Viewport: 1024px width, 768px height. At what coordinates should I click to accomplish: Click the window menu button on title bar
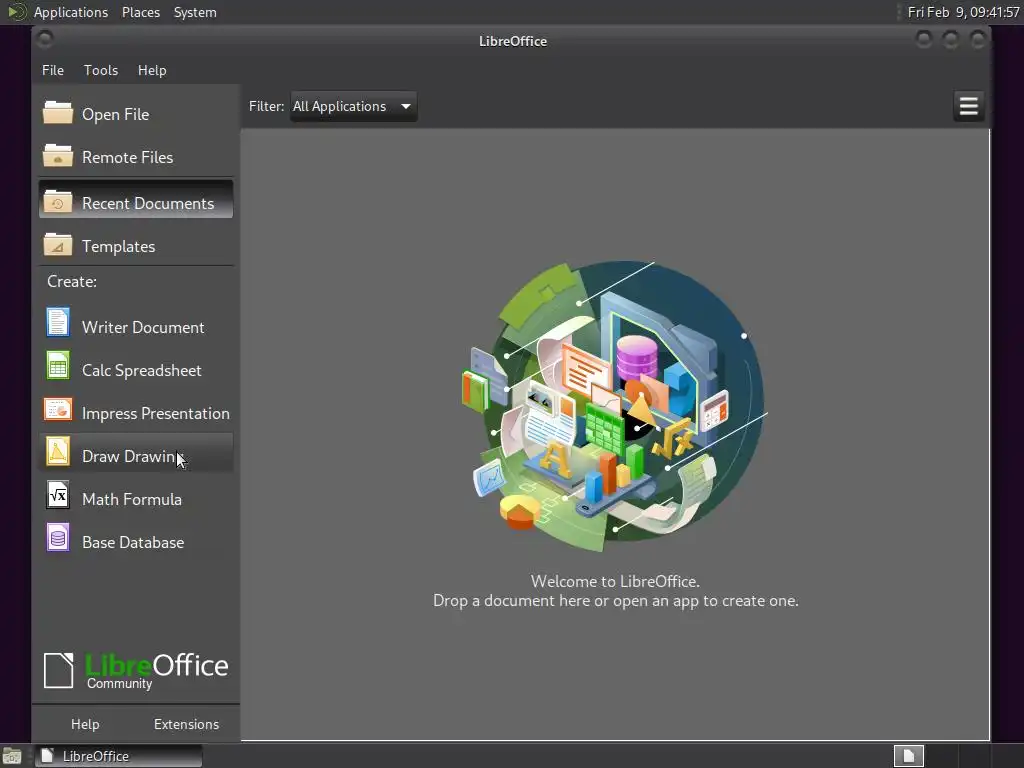pyautogui.click(x=45, y=40)
